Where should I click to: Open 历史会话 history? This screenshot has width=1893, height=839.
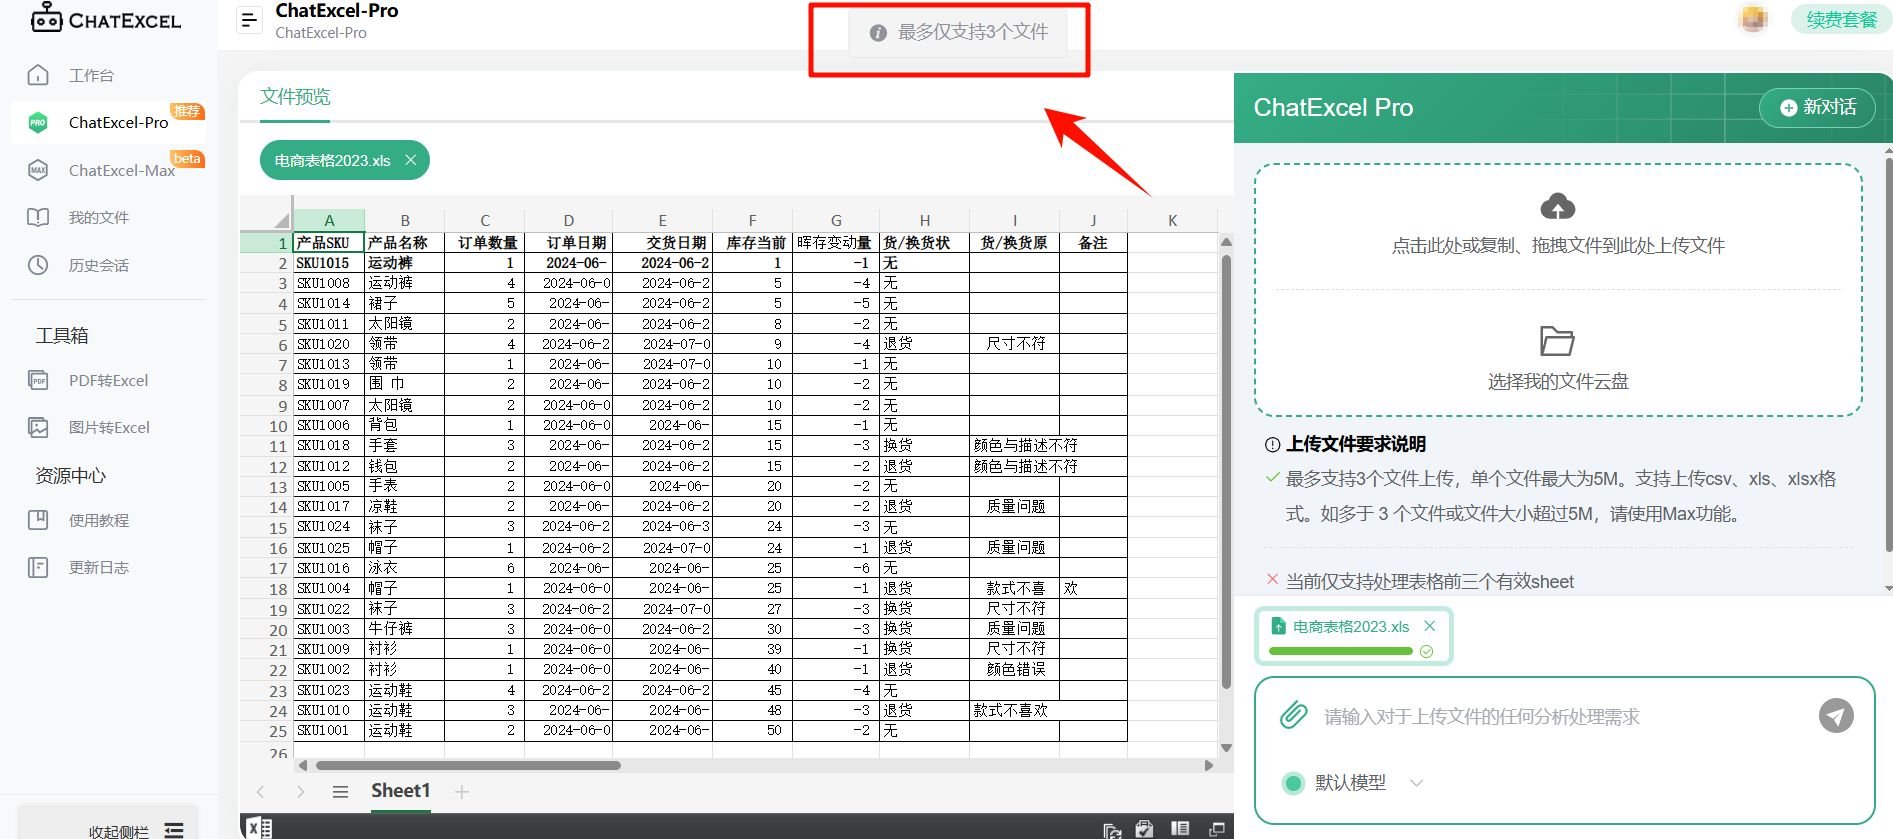[x=98, y=265]
